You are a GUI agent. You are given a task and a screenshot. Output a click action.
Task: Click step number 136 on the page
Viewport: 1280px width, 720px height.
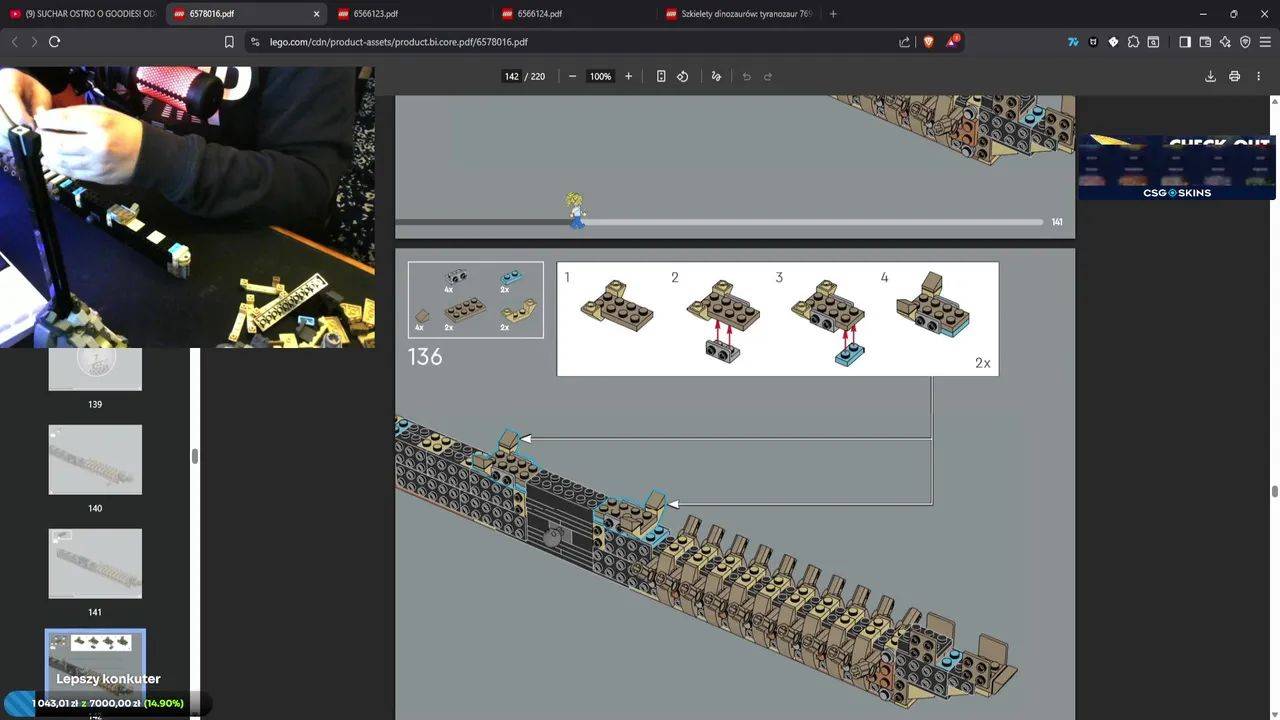(x=425, y=357)
